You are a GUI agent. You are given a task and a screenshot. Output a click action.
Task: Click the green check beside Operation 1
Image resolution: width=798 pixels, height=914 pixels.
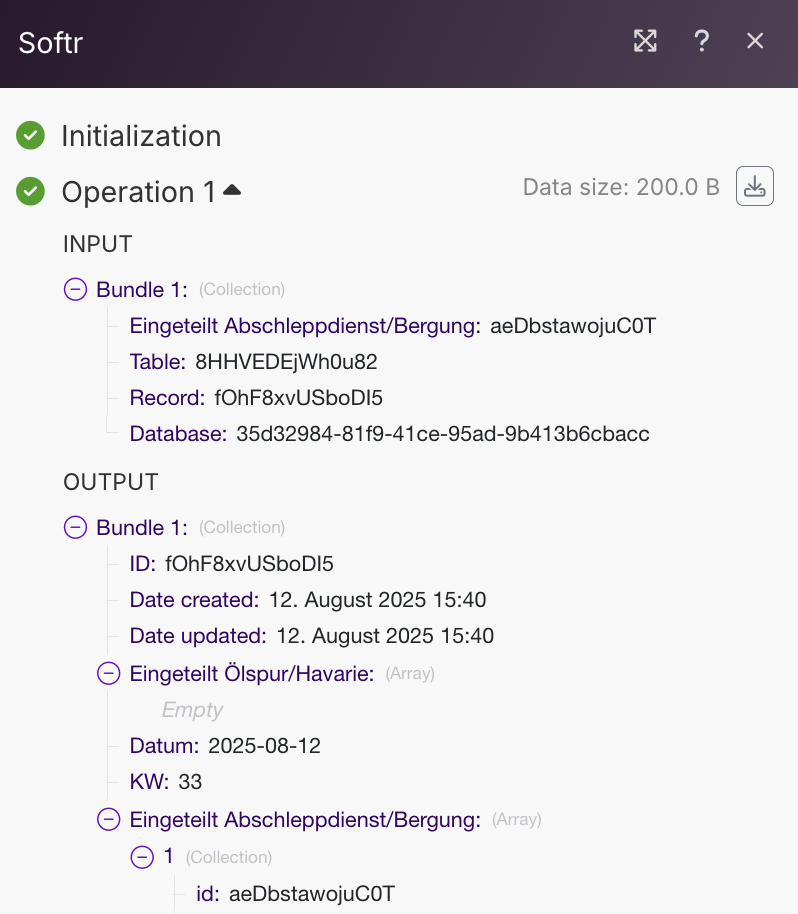30,191
